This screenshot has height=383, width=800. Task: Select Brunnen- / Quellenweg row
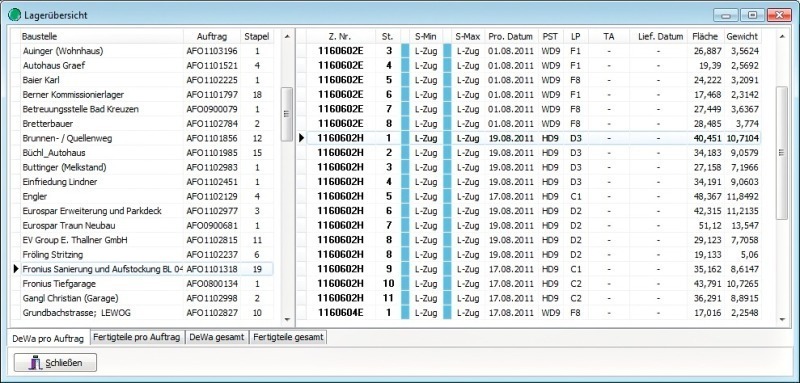click(x=146, y=138)
